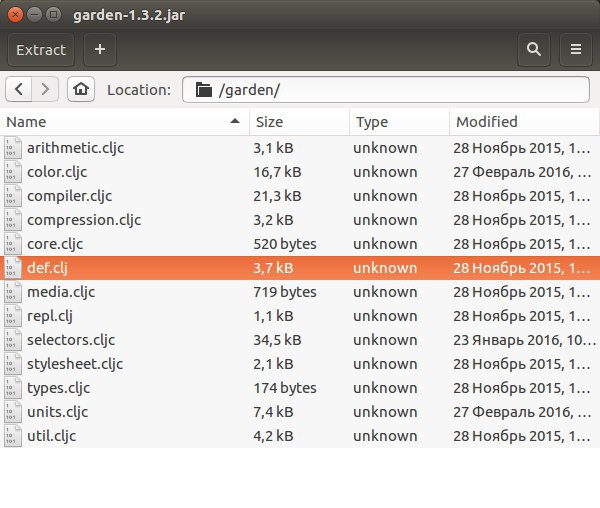Image resolution: width=600 pixels, height=508 pixels.
Task: Sort by the Type column header
Action: pos(399,122)
